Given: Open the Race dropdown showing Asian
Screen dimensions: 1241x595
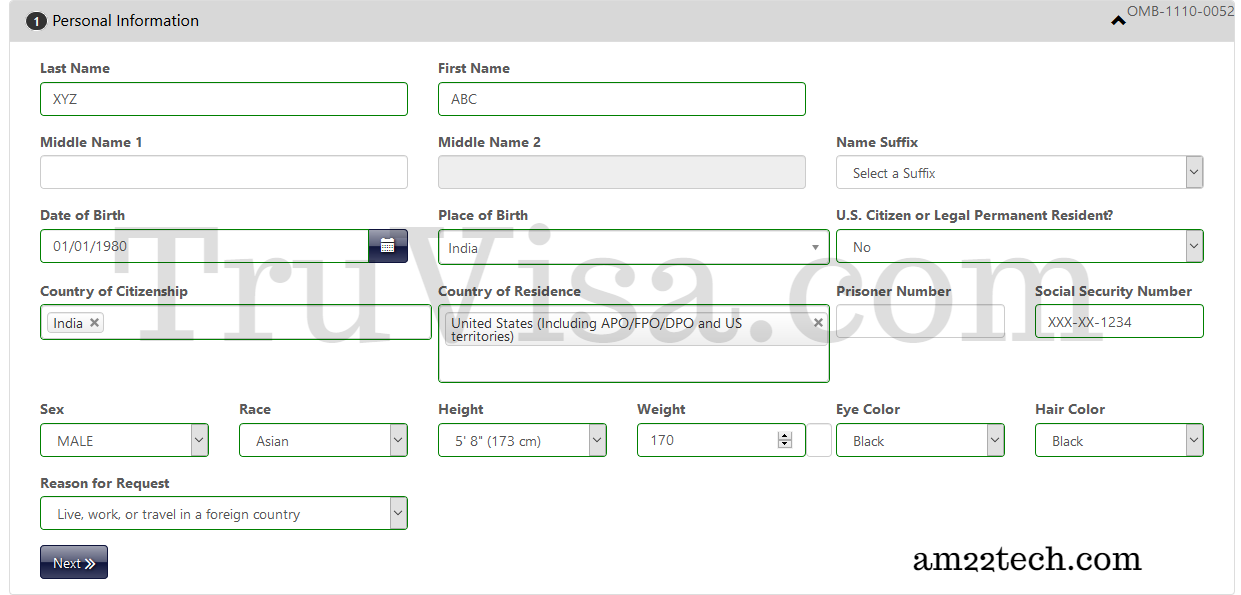Looking at the screenshot, I should pos(323,441).
